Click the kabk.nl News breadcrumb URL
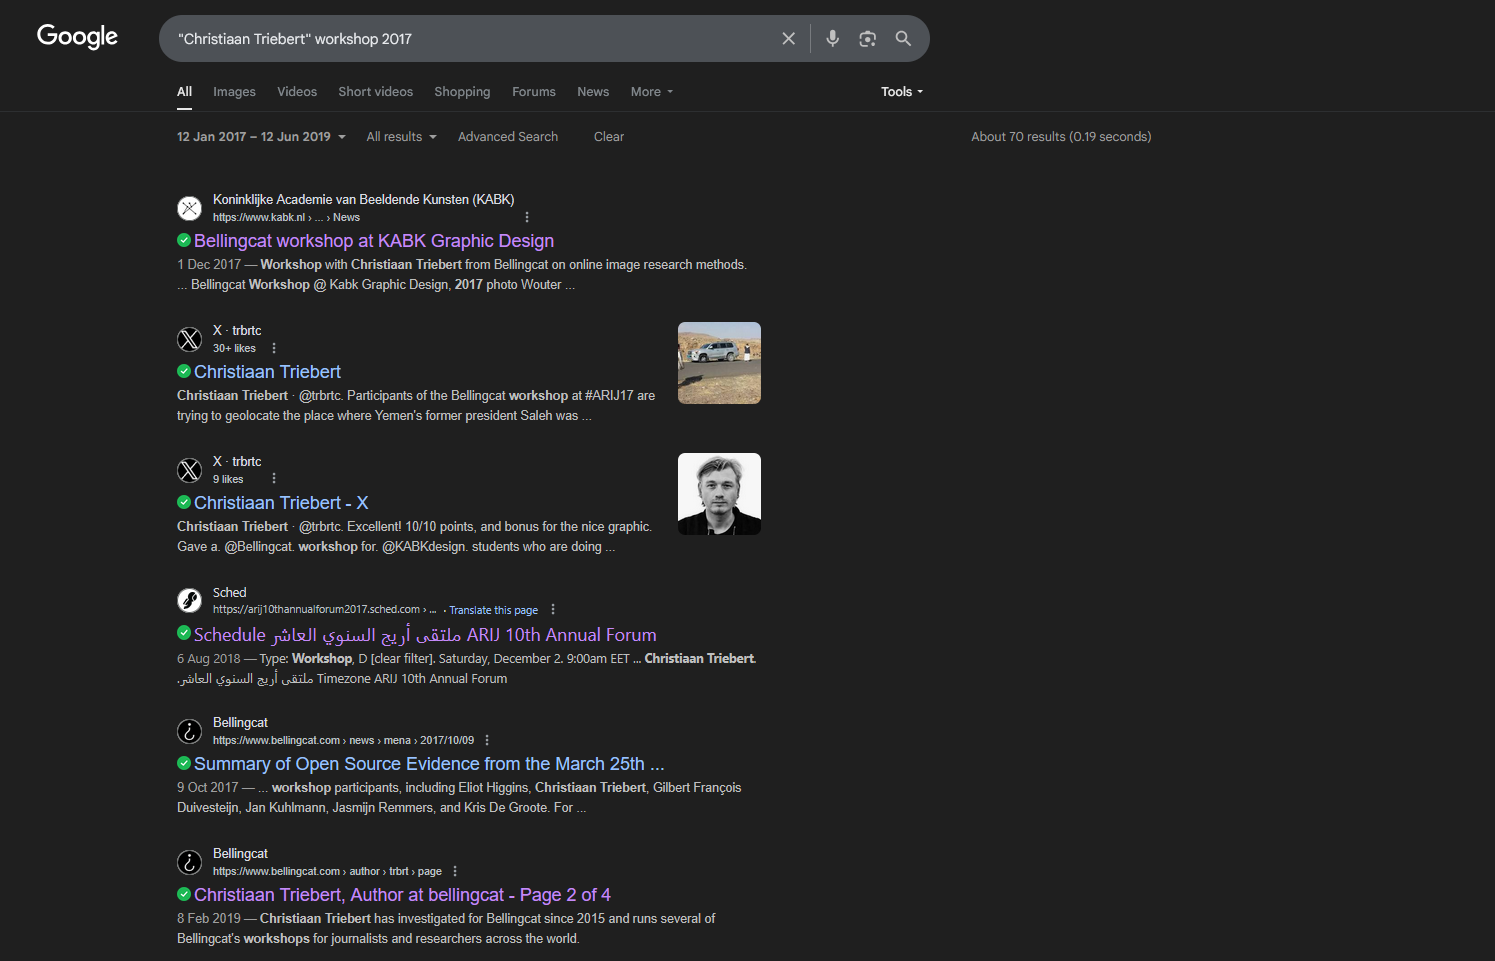Viewport: 1495px width, 961px height. (x=286, y=217)
